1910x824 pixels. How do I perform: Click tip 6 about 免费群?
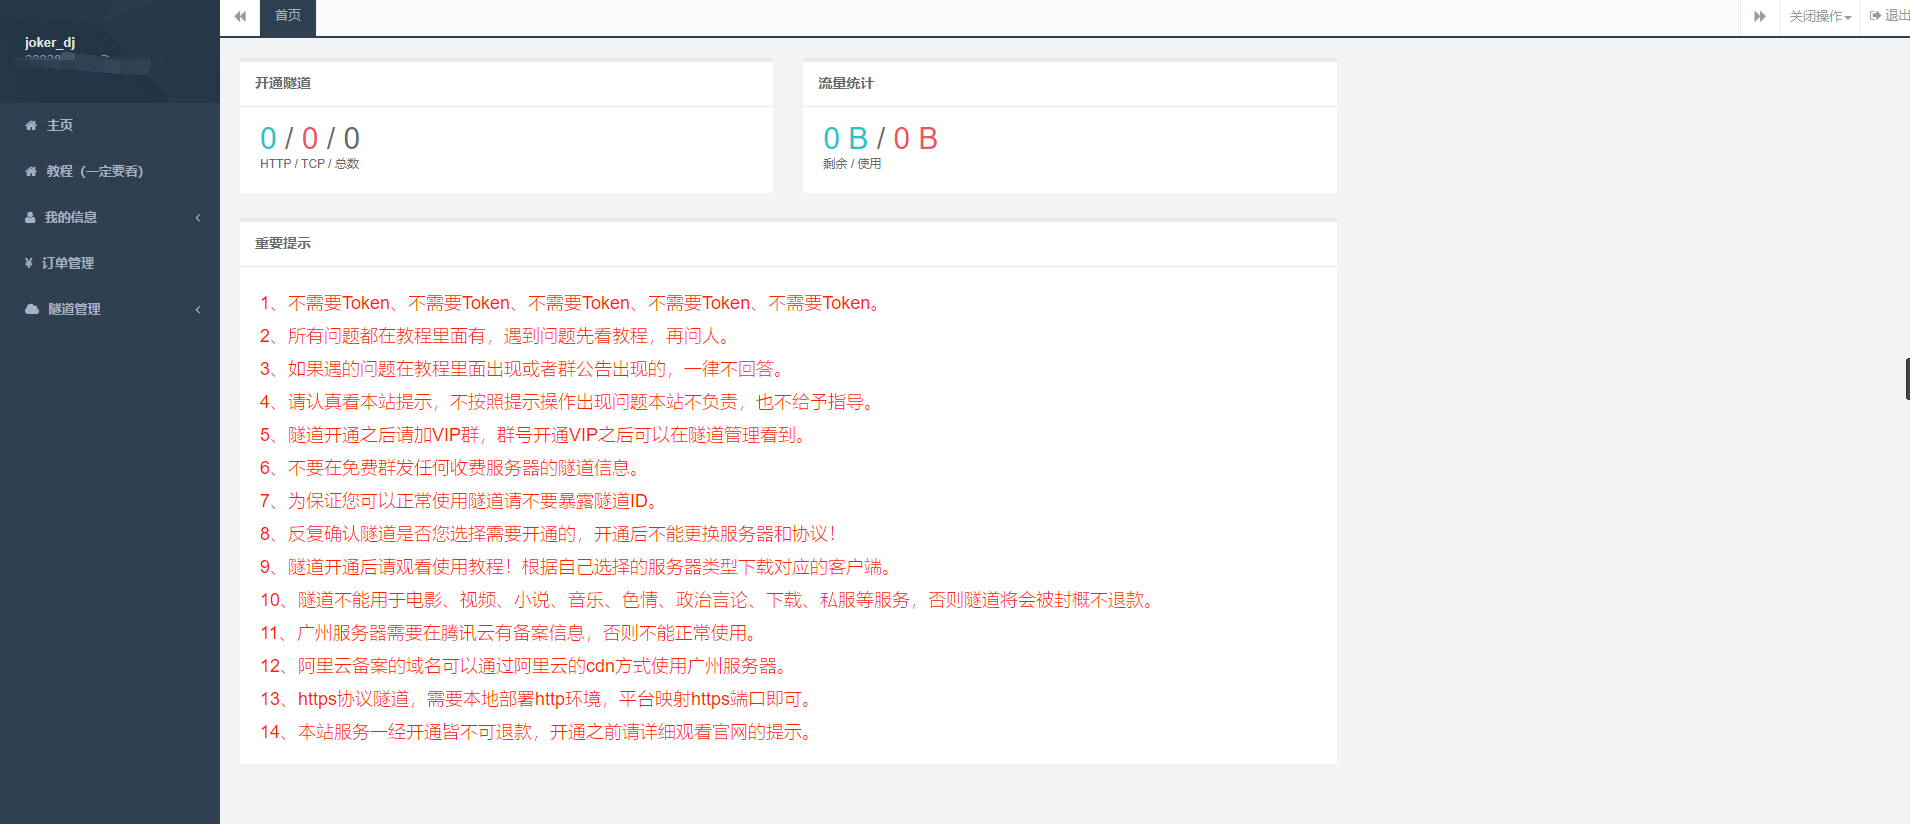(453, 468)
